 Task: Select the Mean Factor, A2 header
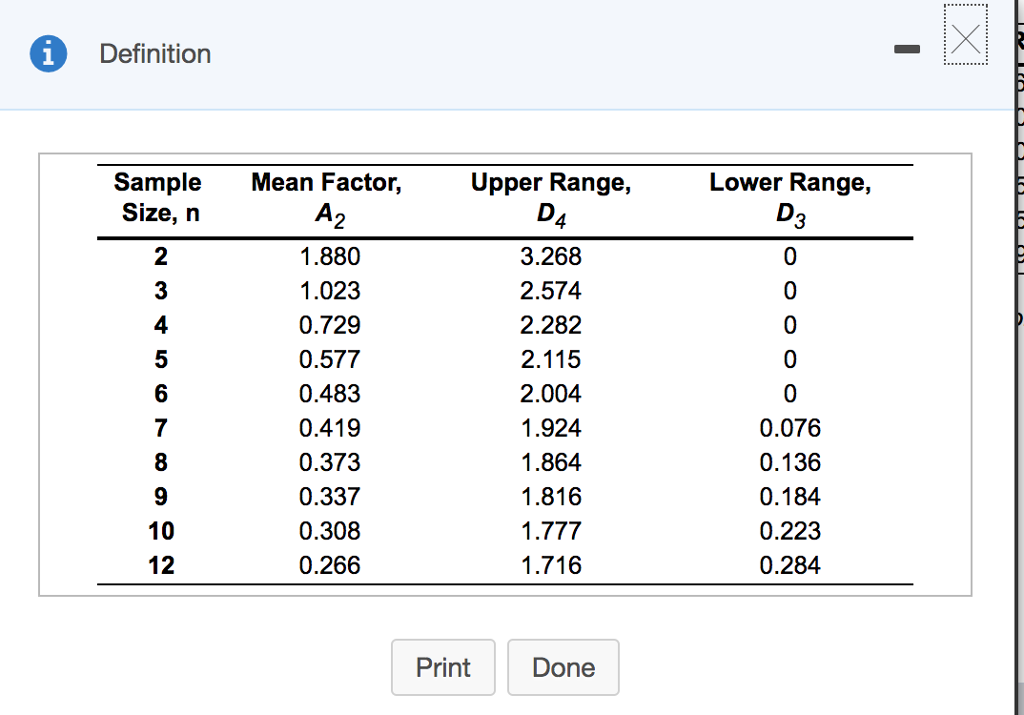pos(326,197)
